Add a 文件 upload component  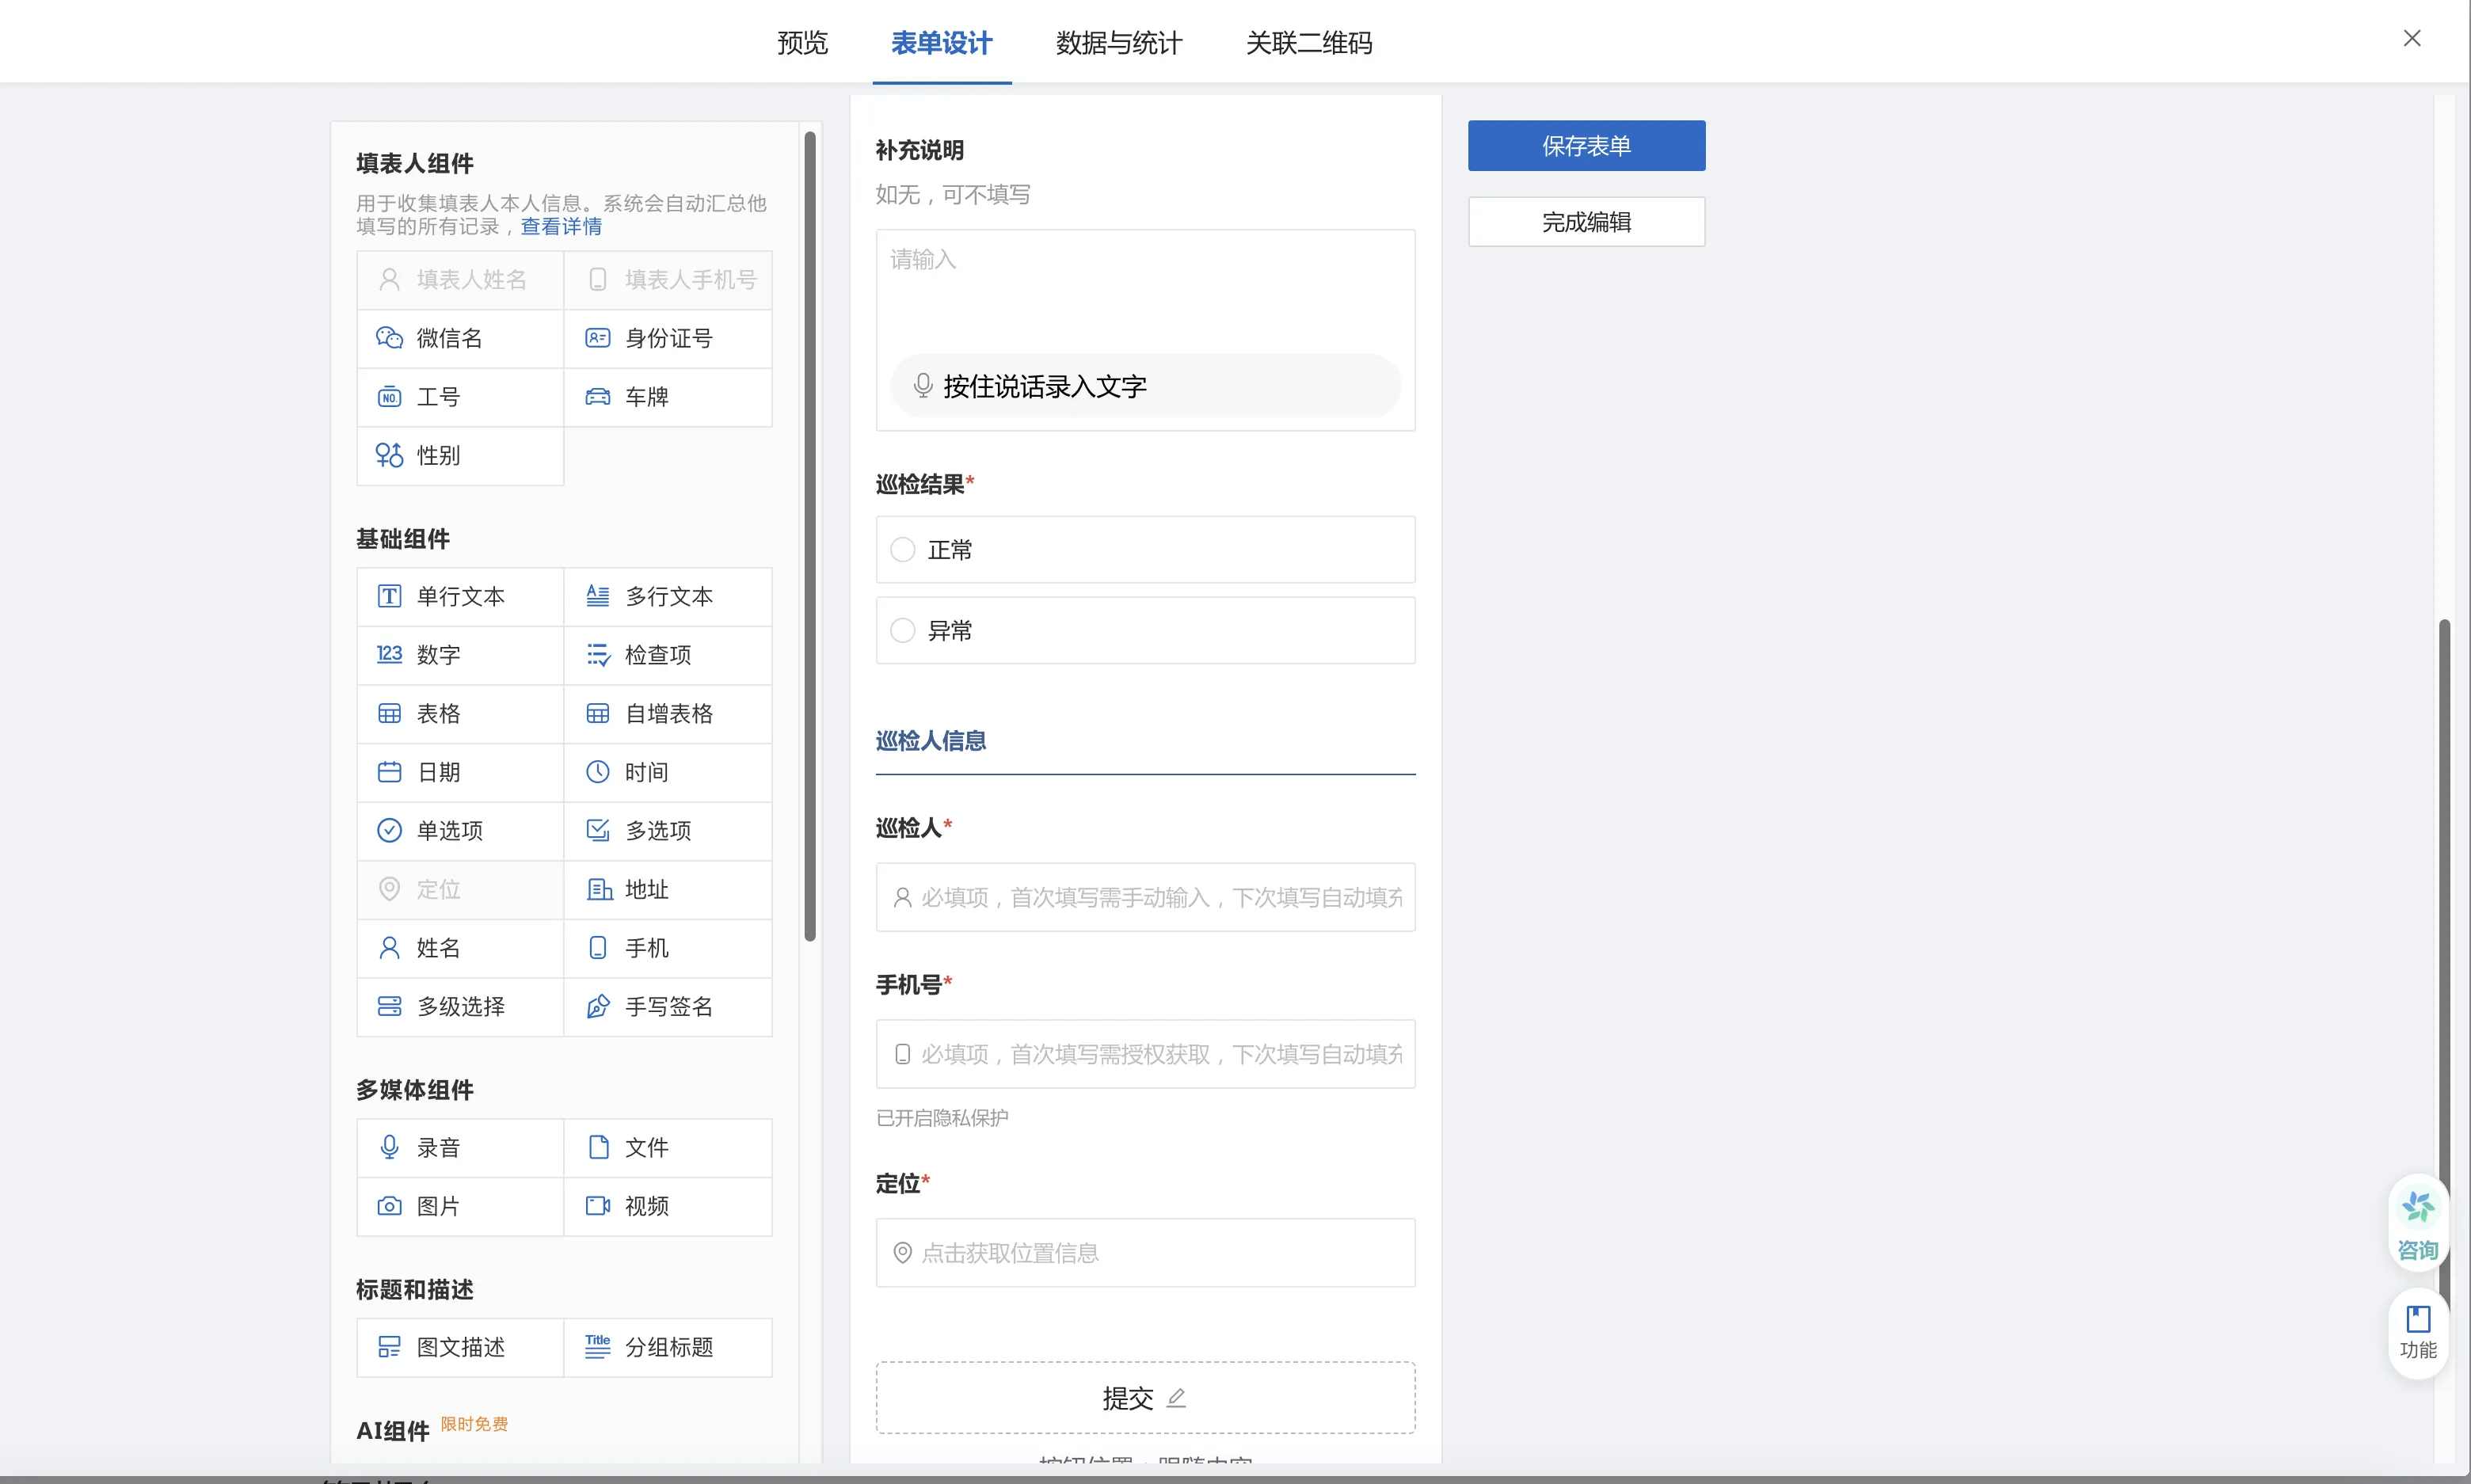pos(668,1147)
